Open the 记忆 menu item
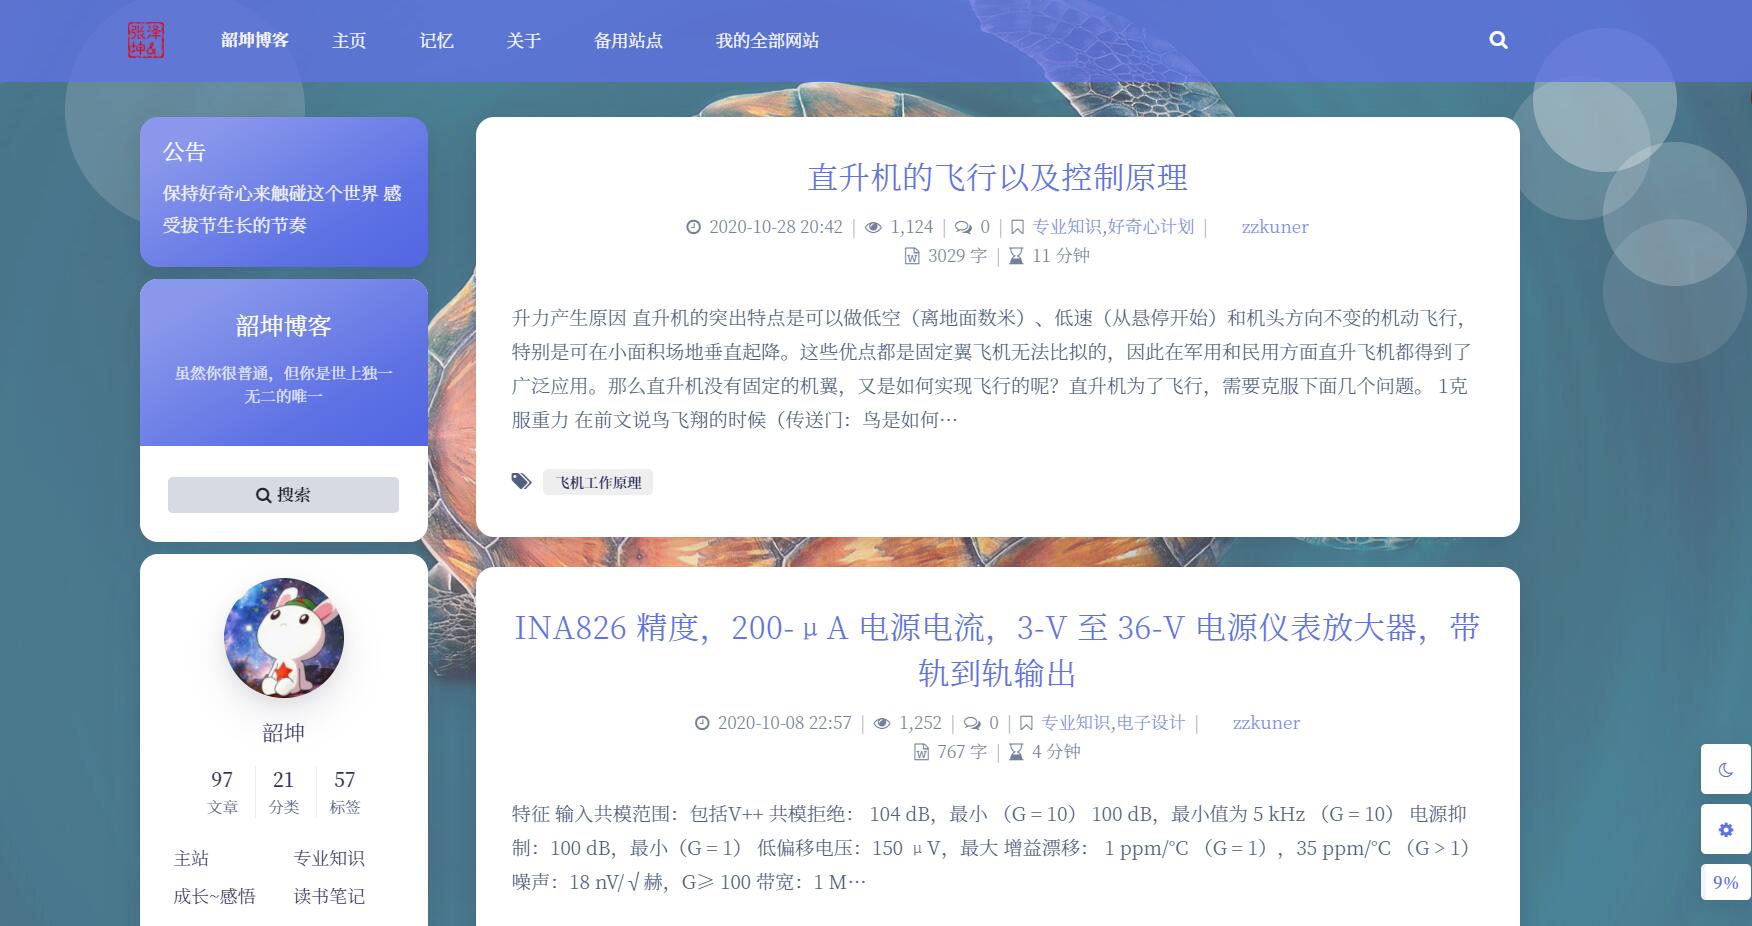Image resolution: width=1752 pixels, height=926 pixels. point(436,41)
